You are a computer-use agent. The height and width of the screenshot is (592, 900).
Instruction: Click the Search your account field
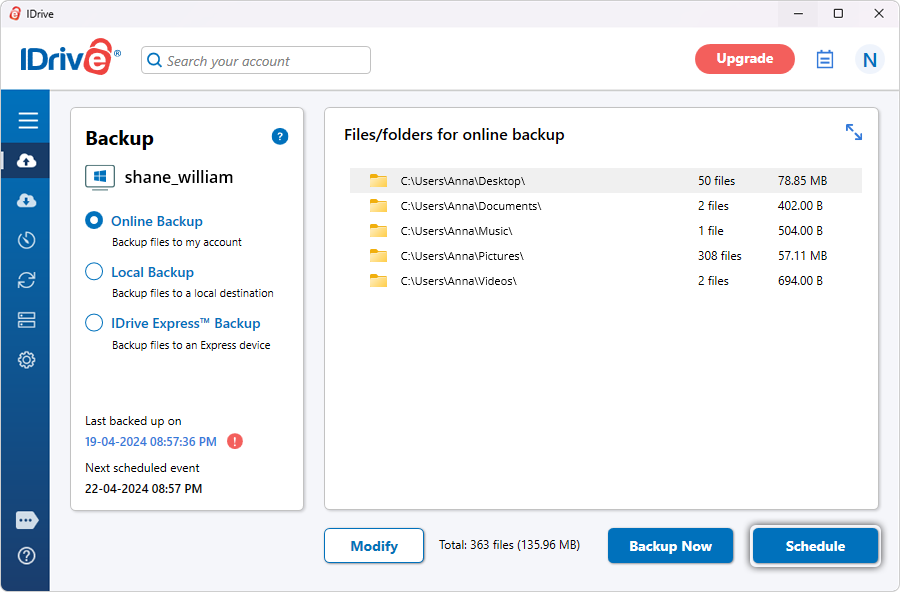[x=256, y=60]
